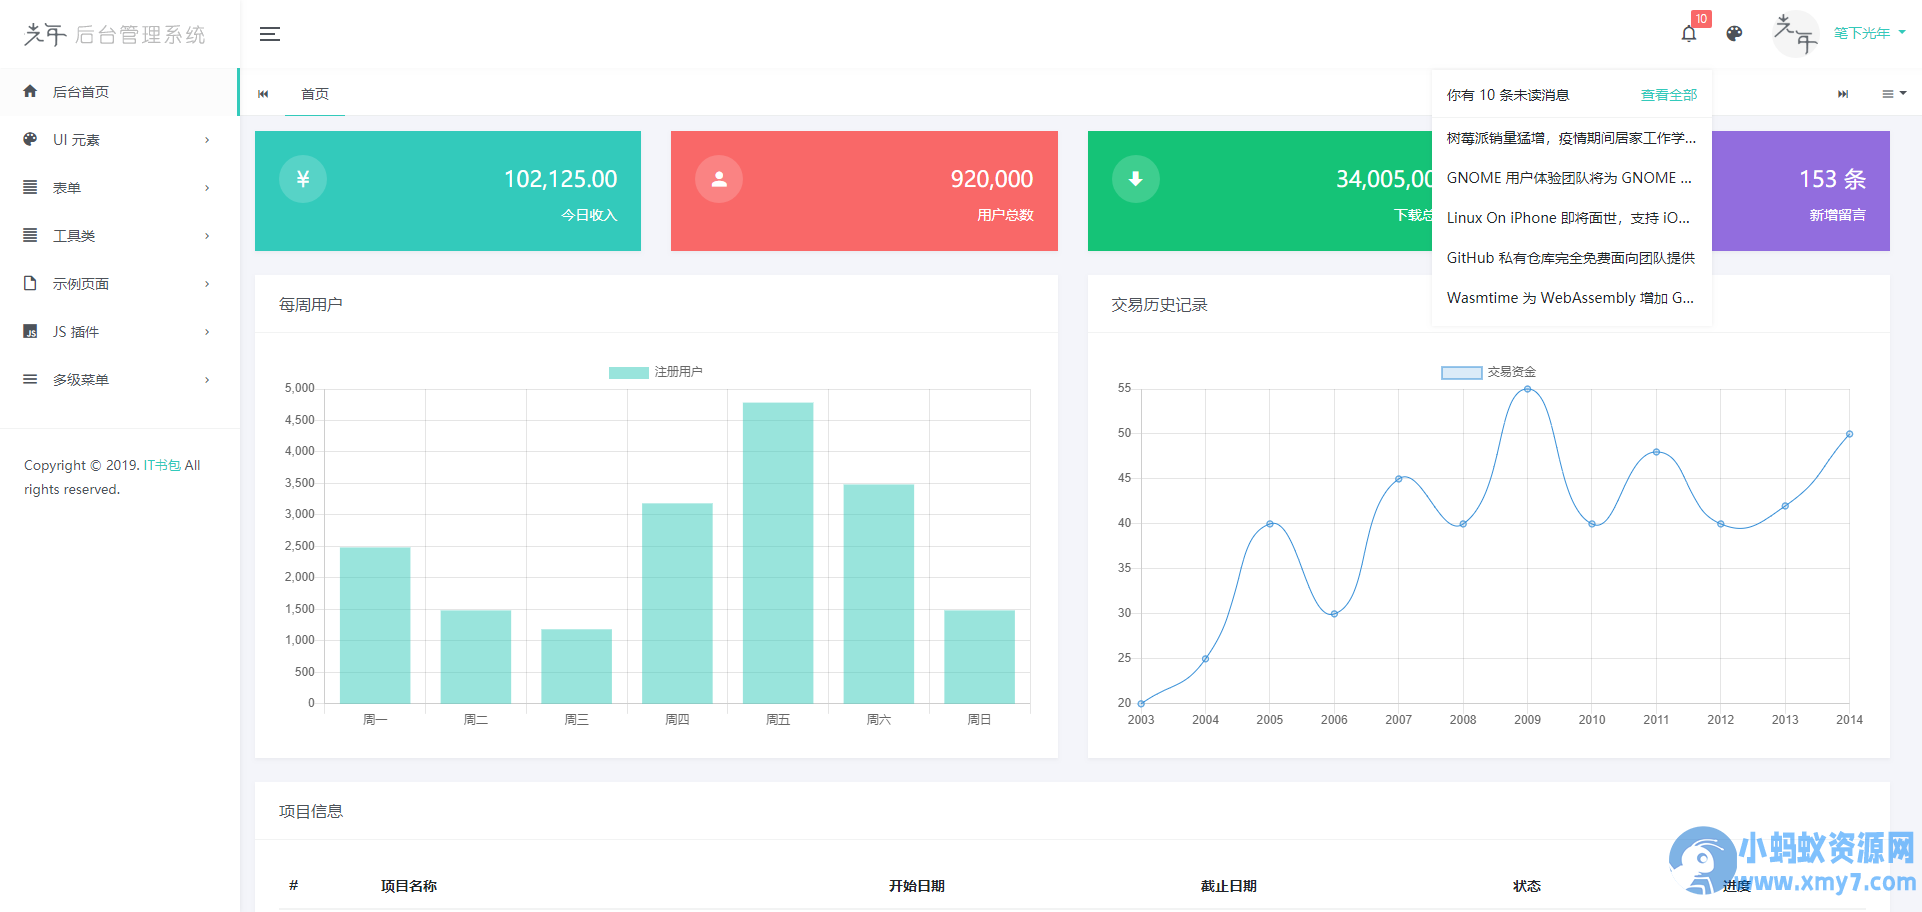Click the sidebar toggle hamburger icon
This screenshot has height=912, width=1922.
click(x=270, y=34)
